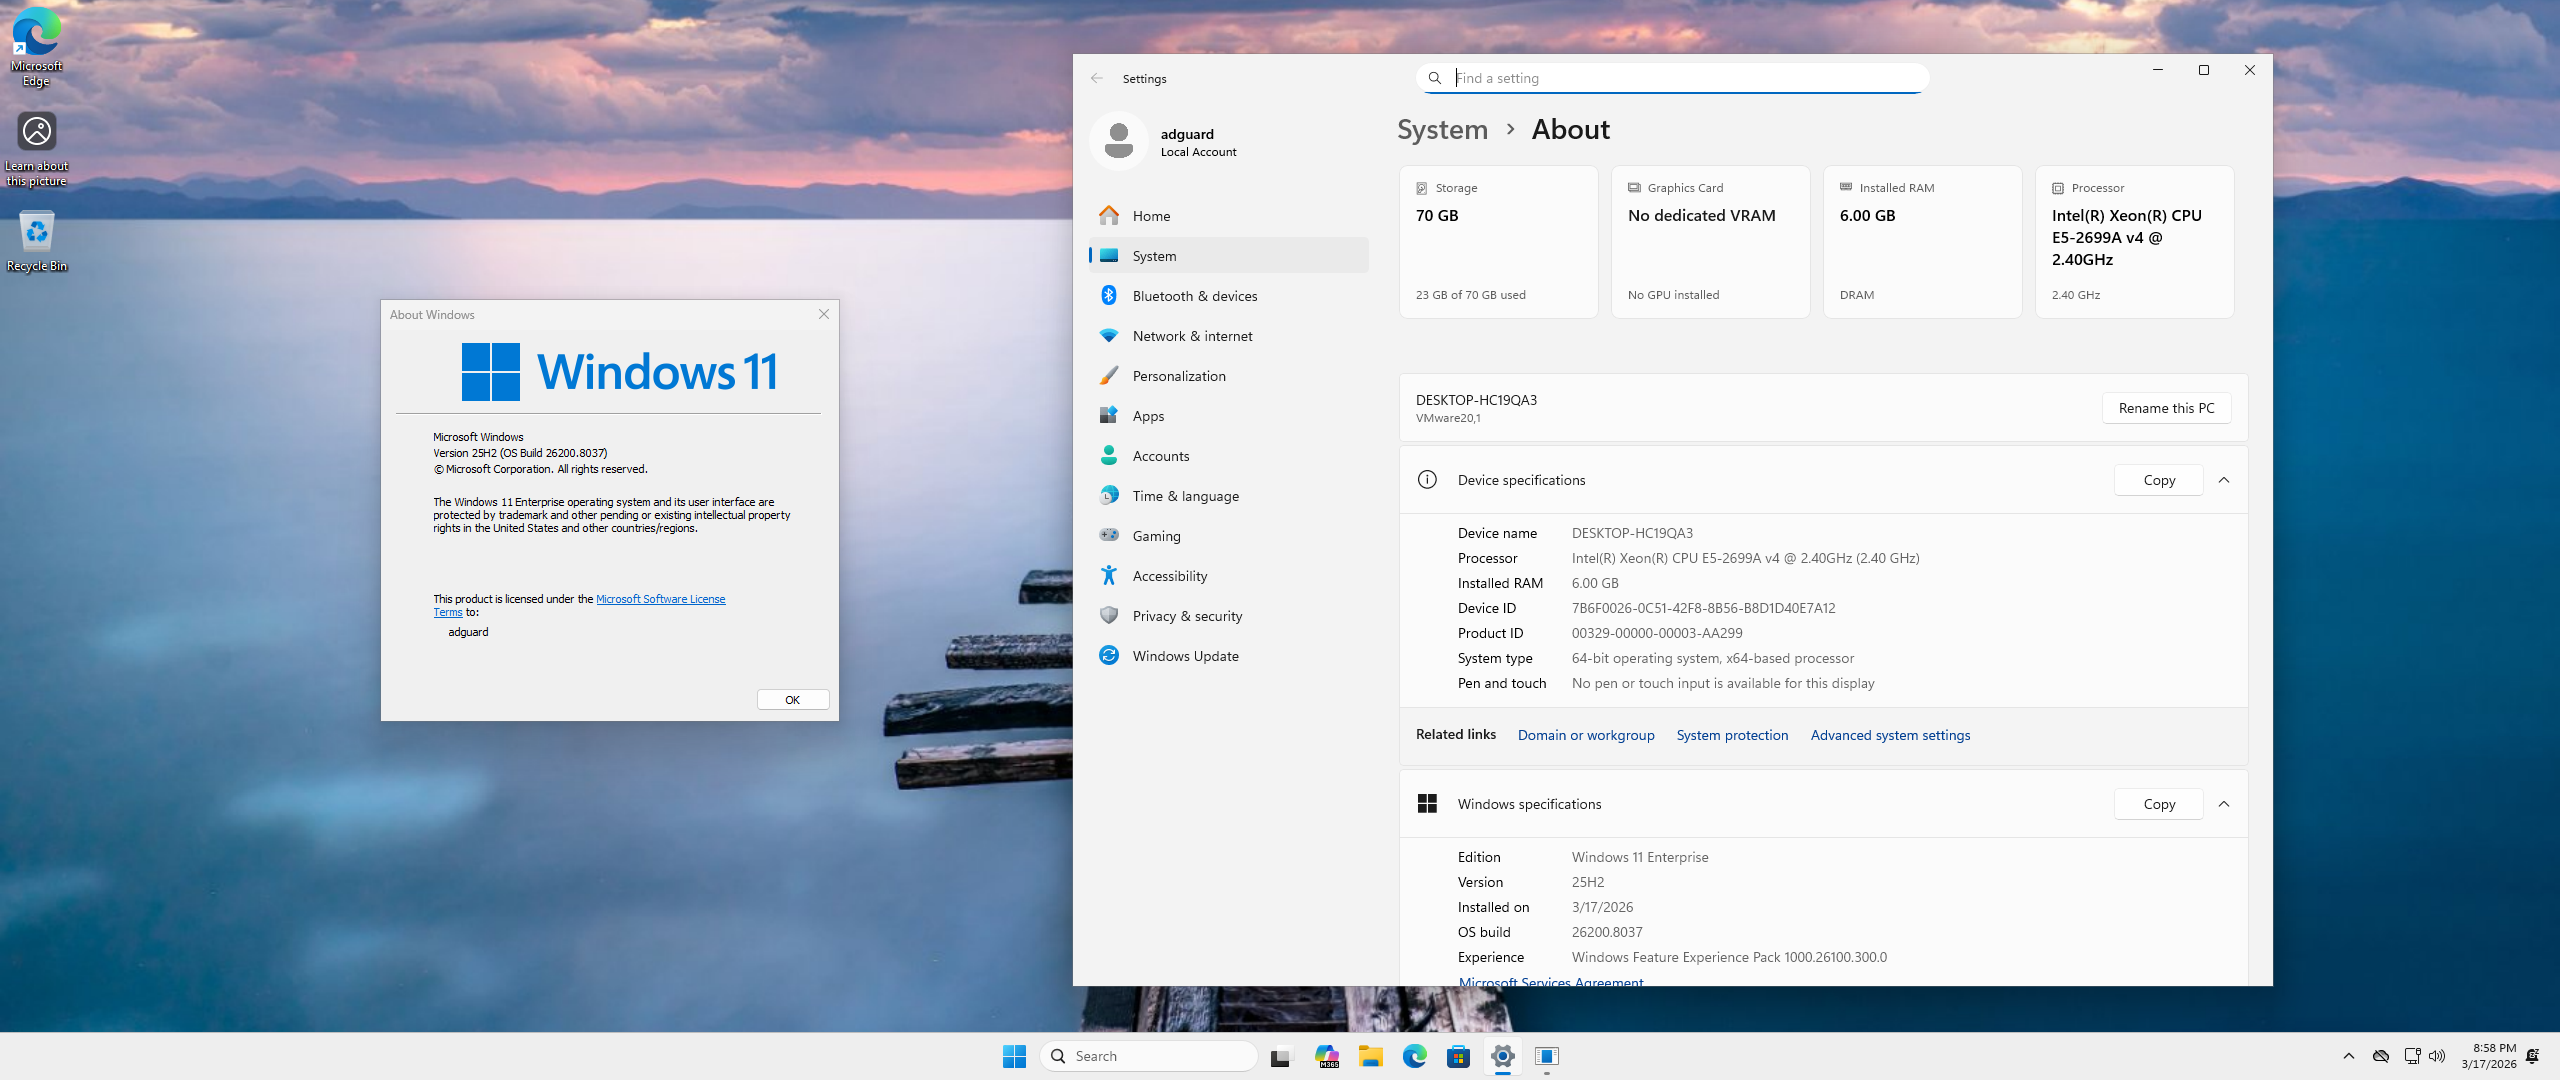
Task: Select Privacy & security in the sidebar
Action: [x=1187, y=616]
